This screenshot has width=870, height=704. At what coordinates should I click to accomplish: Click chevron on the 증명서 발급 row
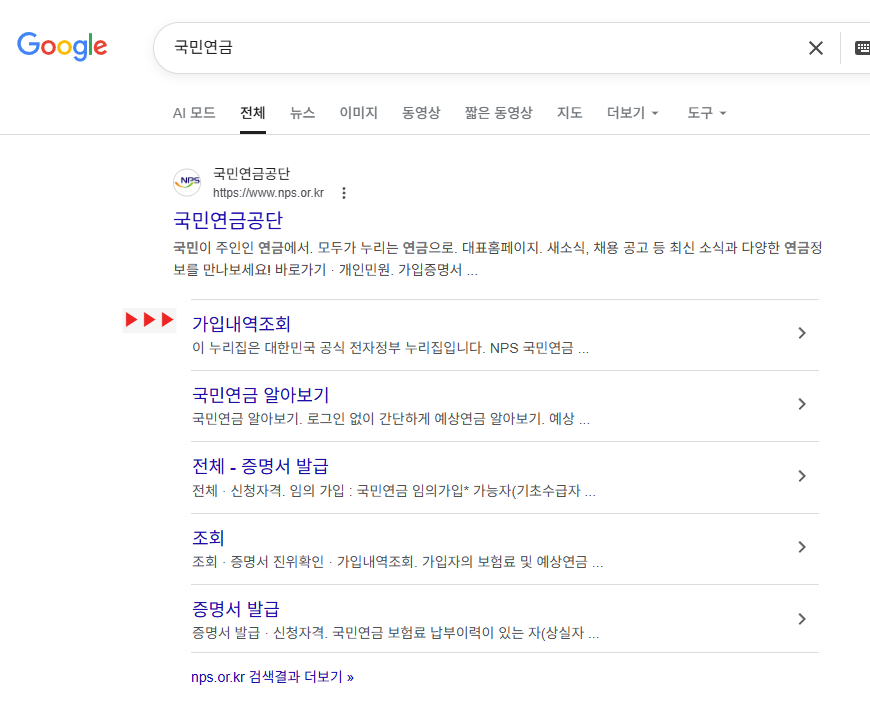point(802,619)
